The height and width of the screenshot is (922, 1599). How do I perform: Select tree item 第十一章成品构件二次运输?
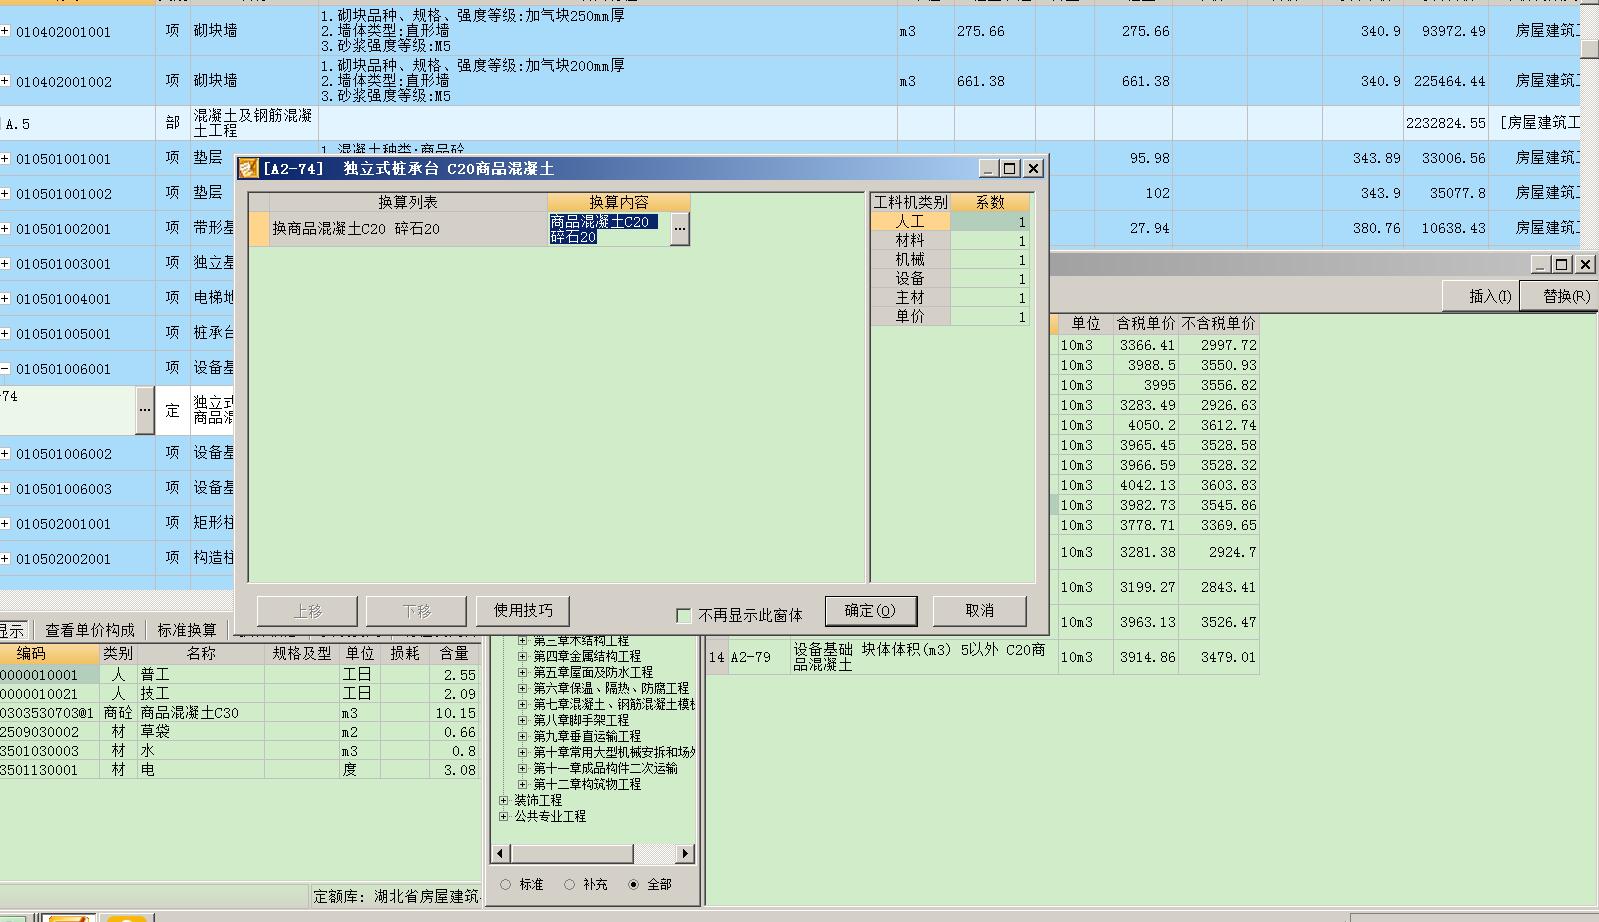point(605,768)
